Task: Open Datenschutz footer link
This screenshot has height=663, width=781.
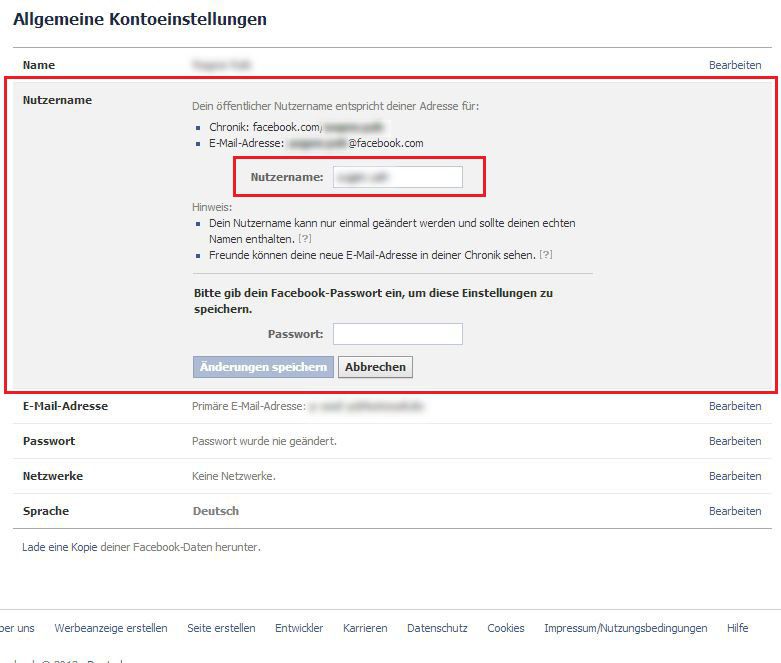Action: click(437, 628)
